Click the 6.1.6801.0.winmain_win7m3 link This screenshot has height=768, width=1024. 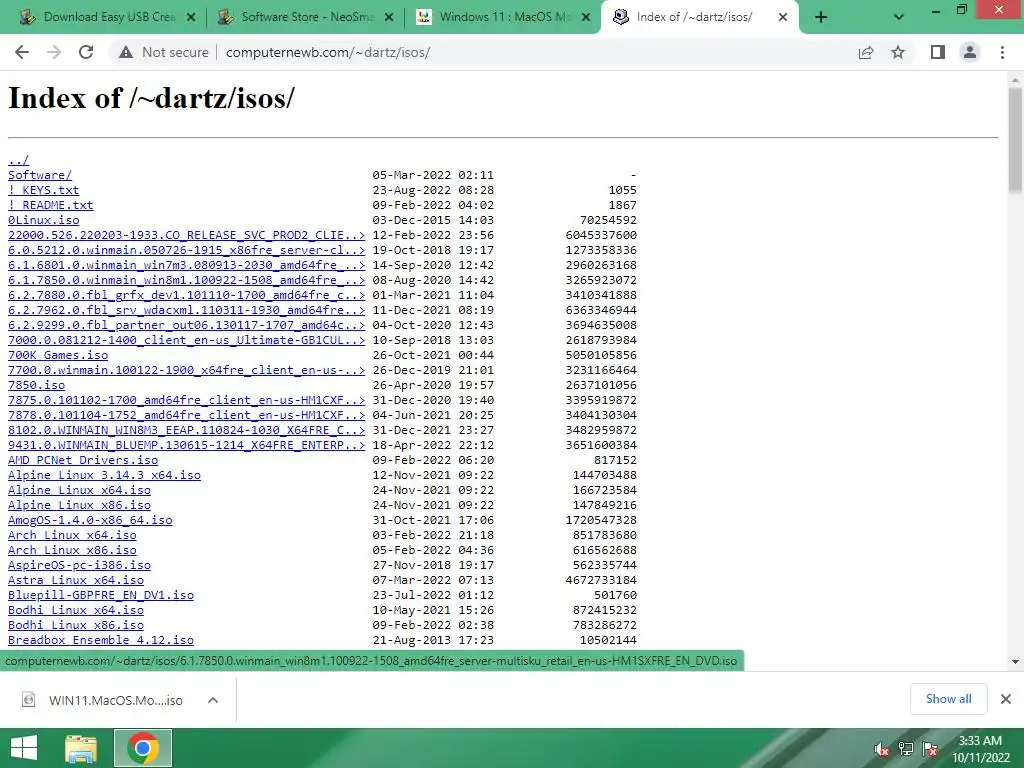click(x=186, y=265)
